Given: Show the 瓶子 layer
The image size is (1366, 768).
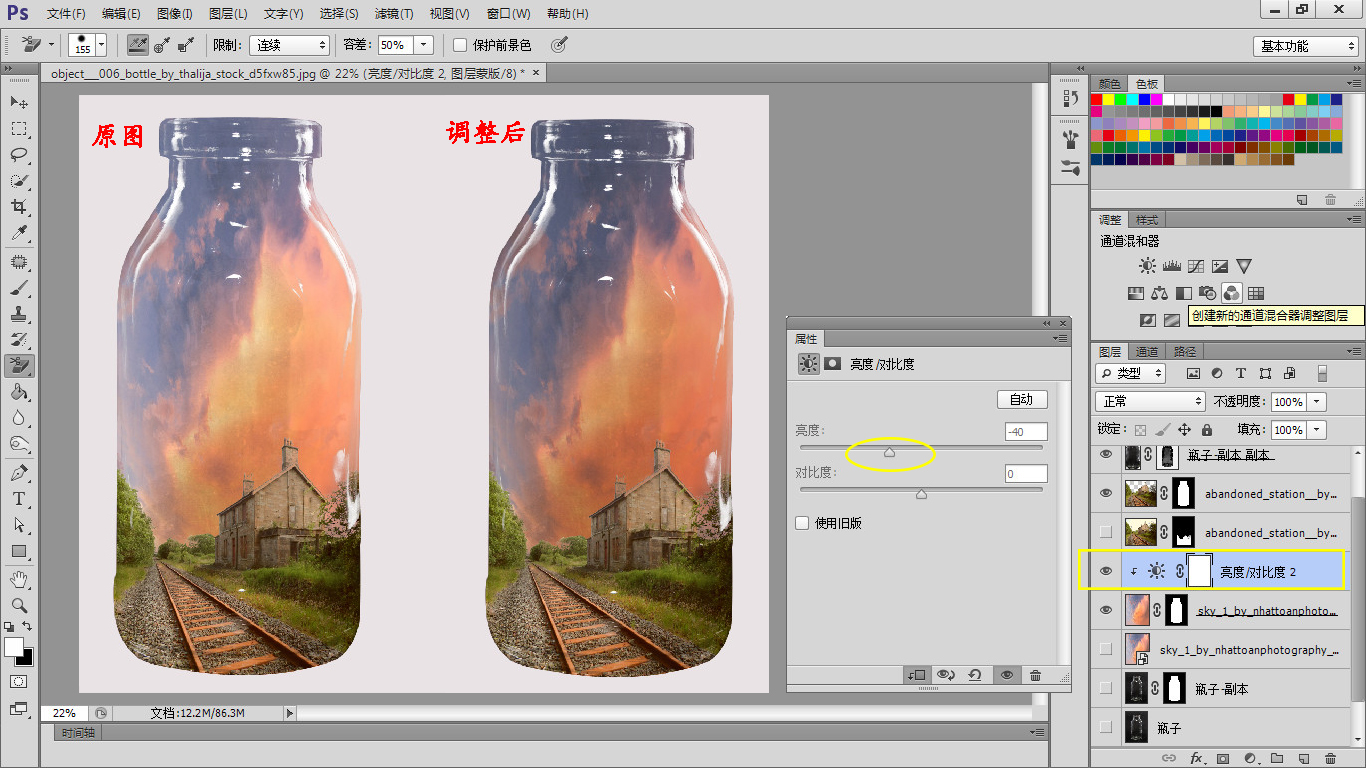Looking at the screenshot, I should tap(1105, 727).
